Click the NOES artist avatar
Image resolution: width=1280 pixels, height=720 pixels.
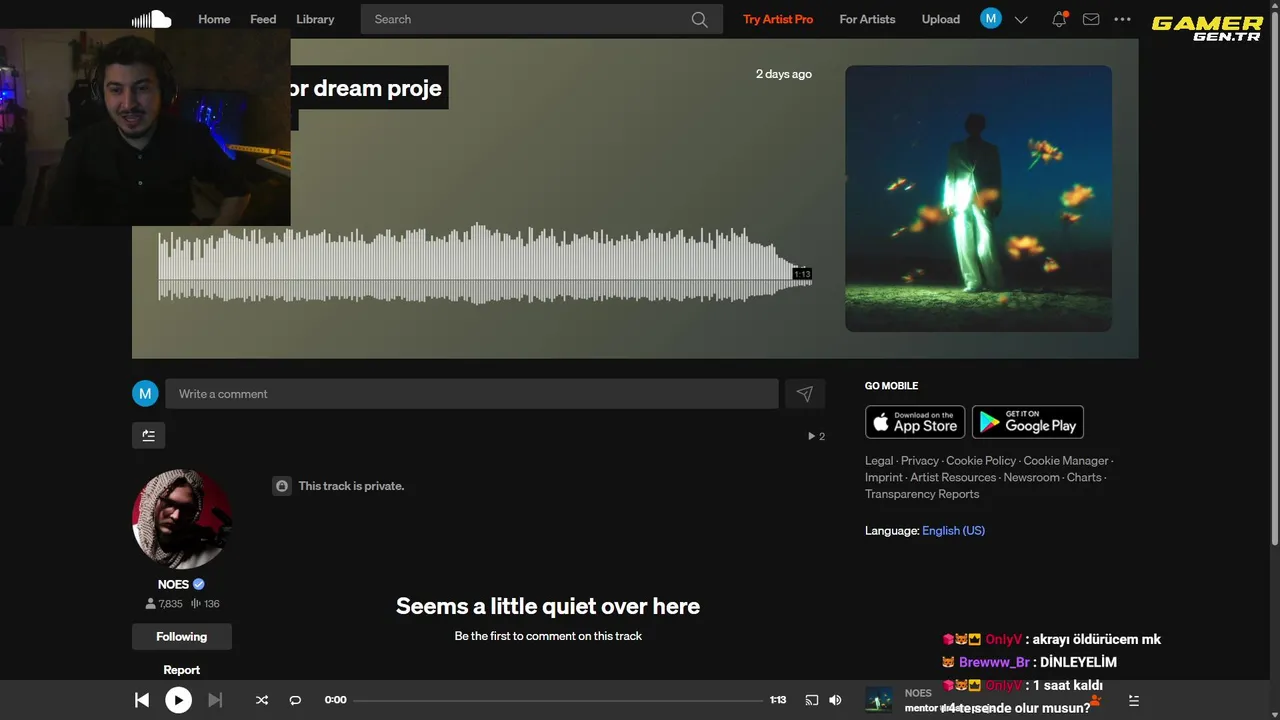181,519
